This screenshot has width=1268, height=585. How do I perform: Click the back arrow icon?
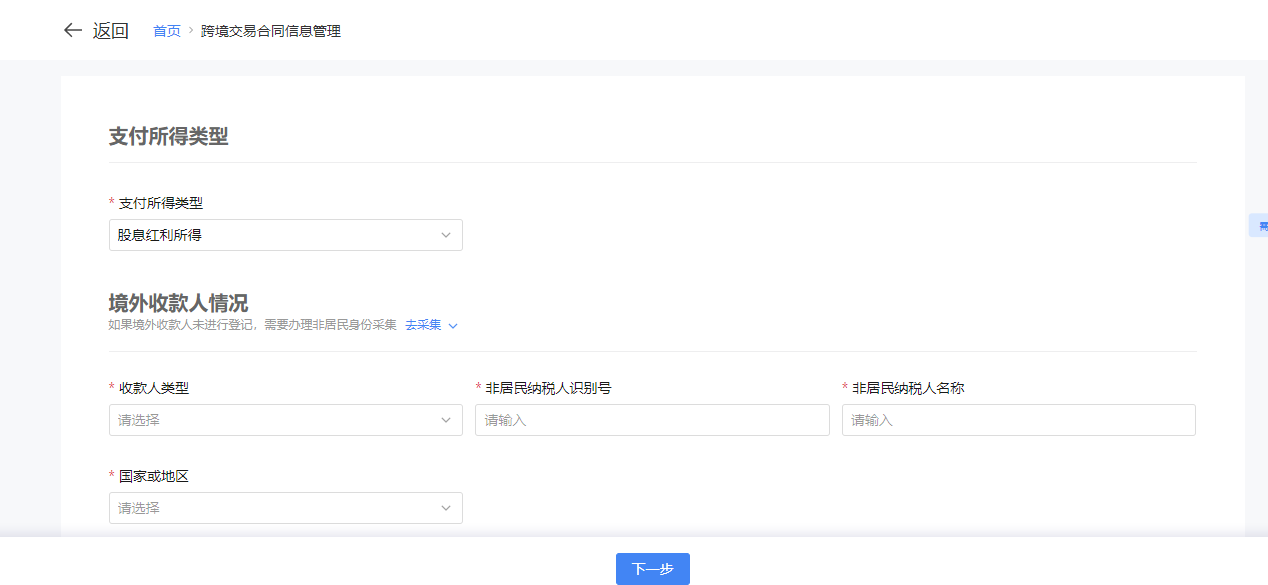pyautogui.click(x=72, y=30)
